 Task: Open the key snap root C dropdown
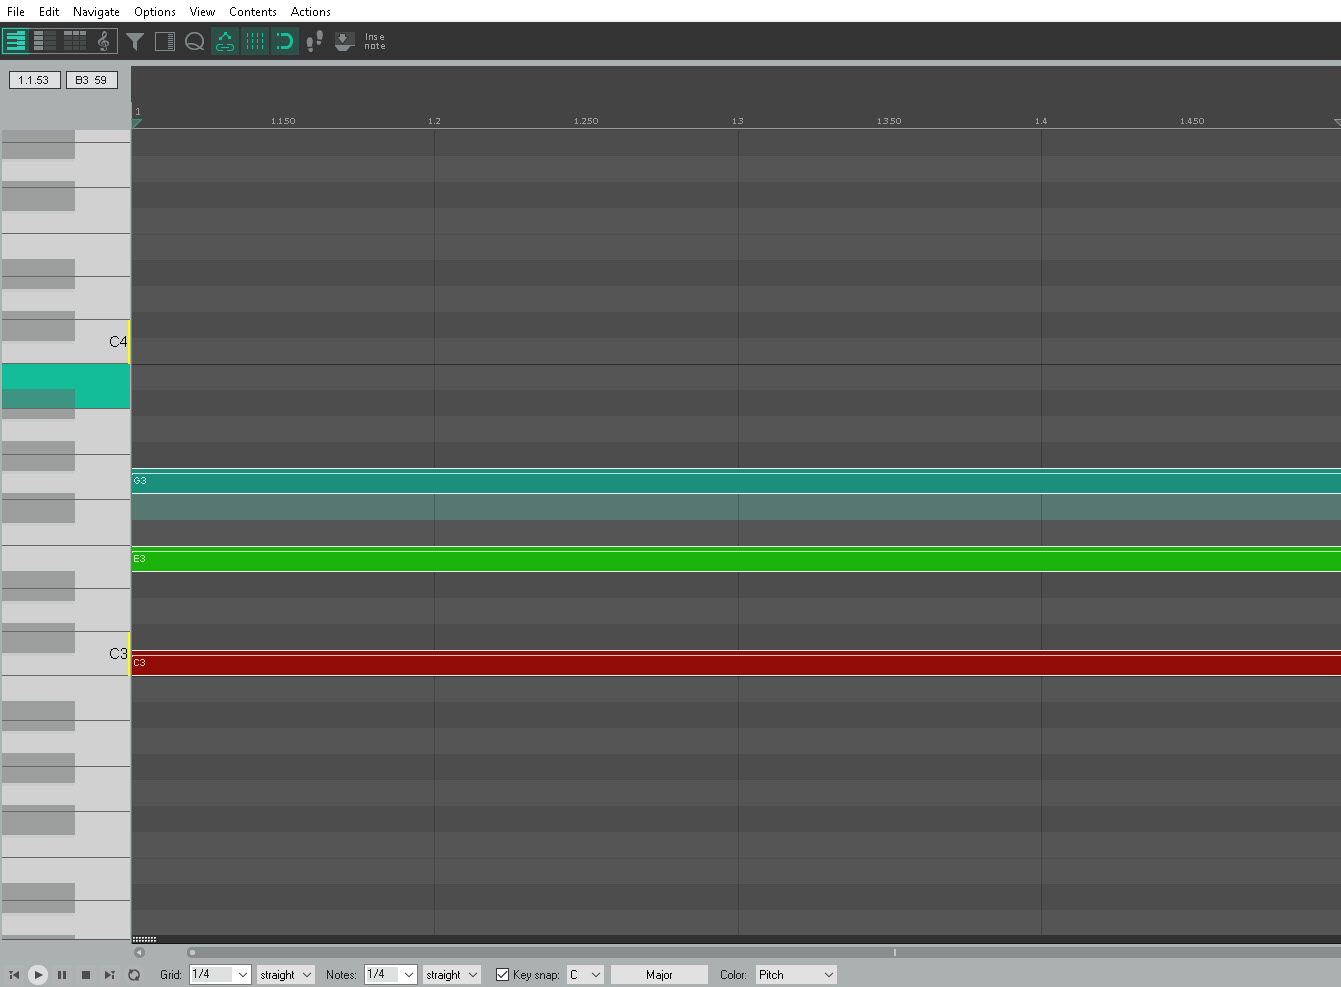point(585,974)
